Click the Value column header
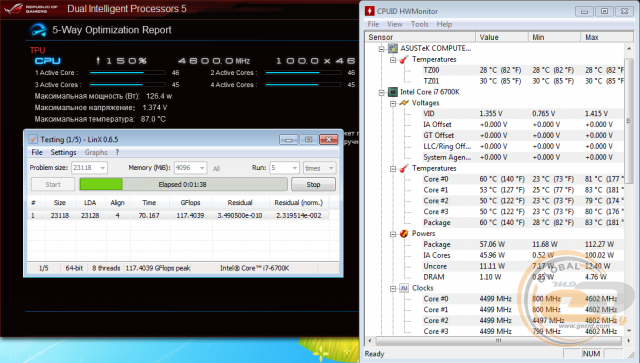This screenshot has height=363, width=640. click(502, 37)
